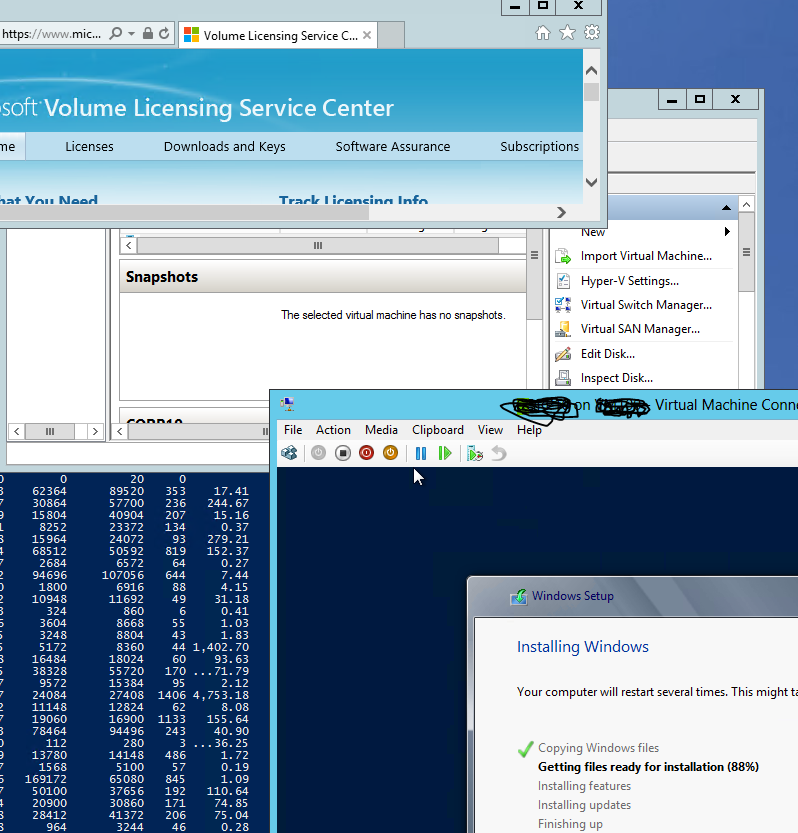
Task: Click the orange Save state icon
Action: point(390,453)
